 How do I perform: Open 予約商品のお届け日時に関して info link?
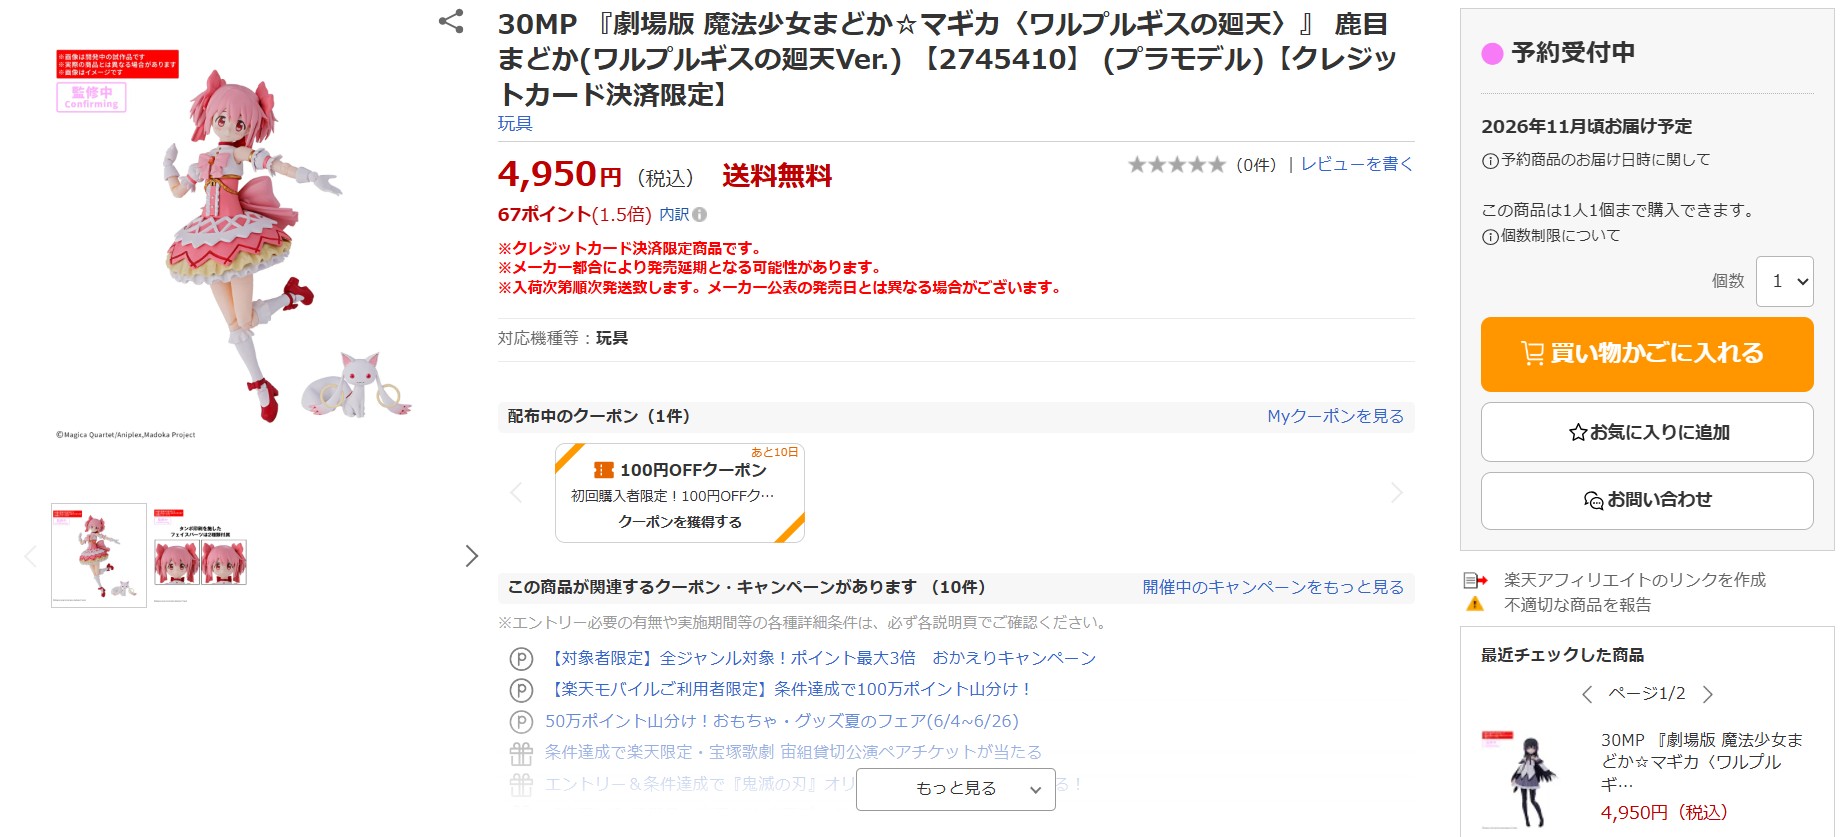tap(1605, 160)
